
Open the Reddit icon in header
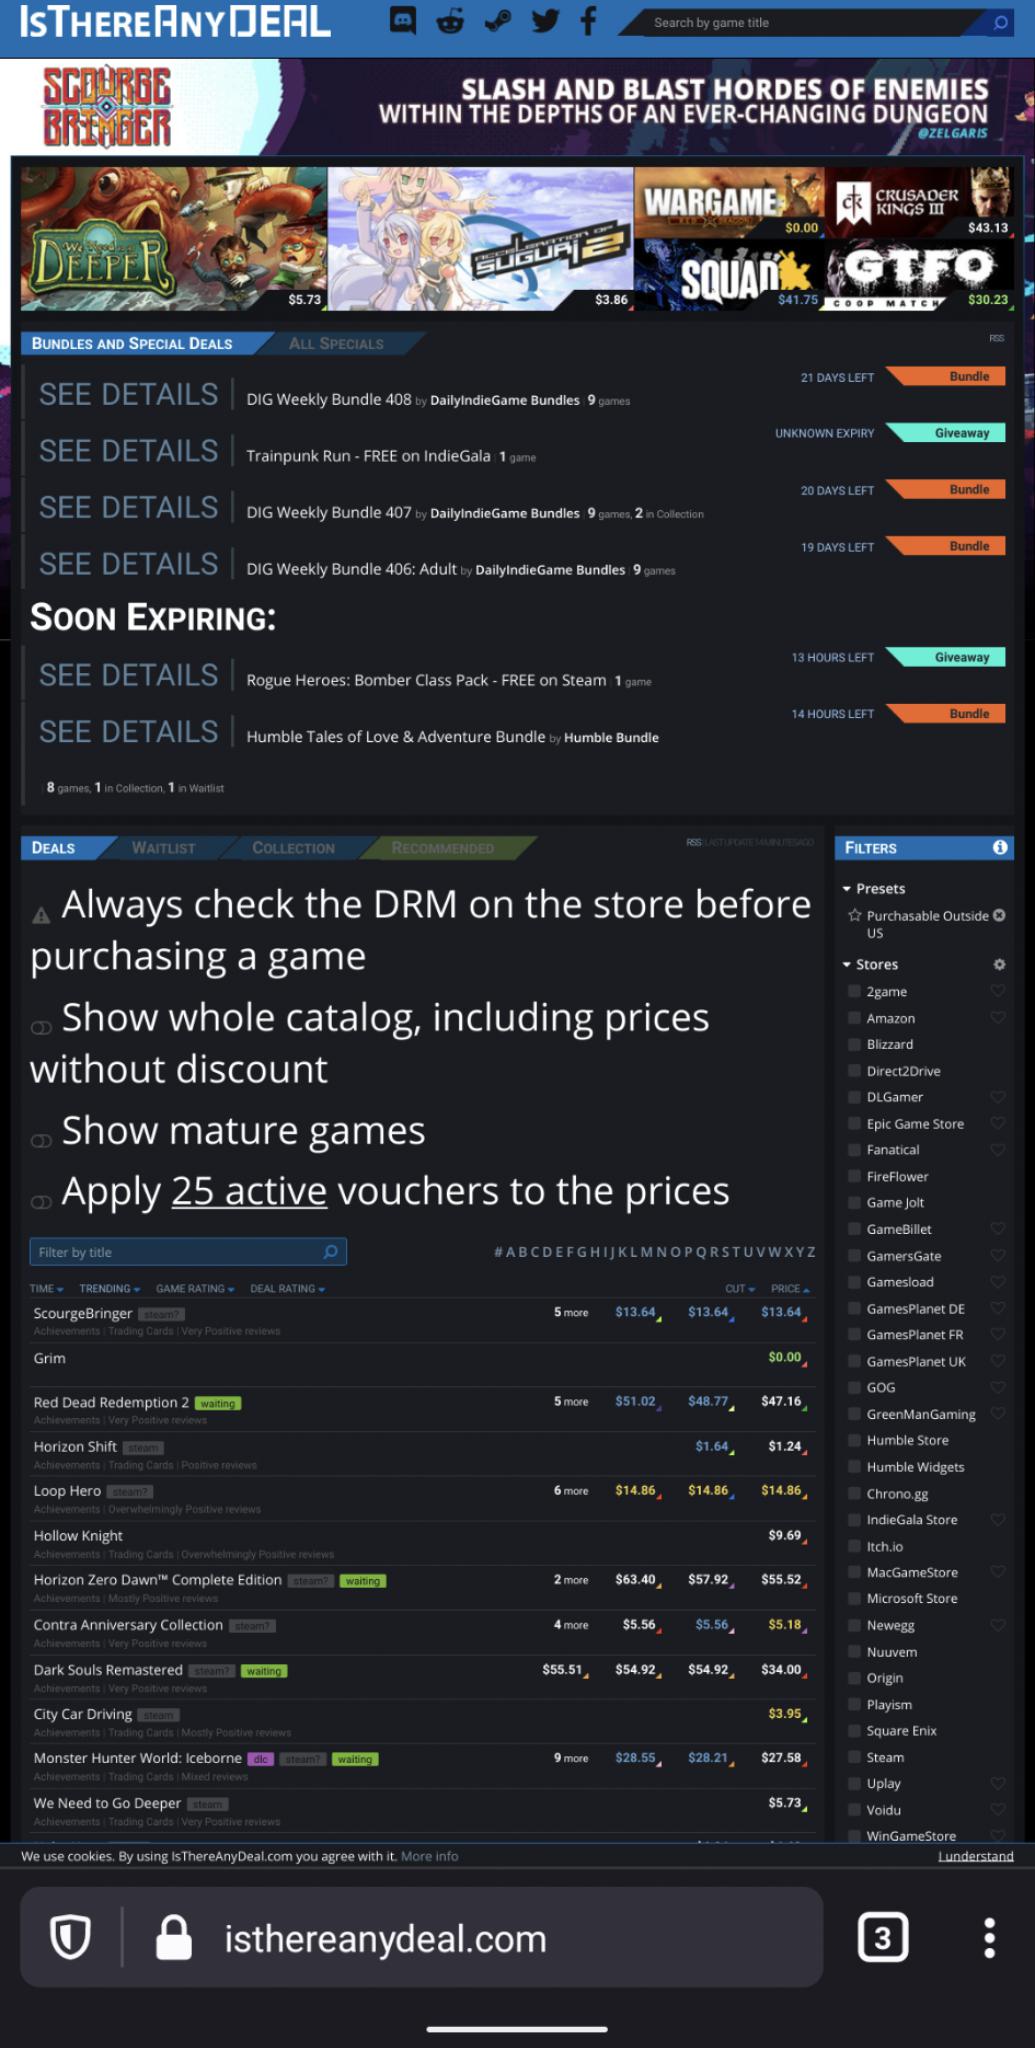point(451,21)
